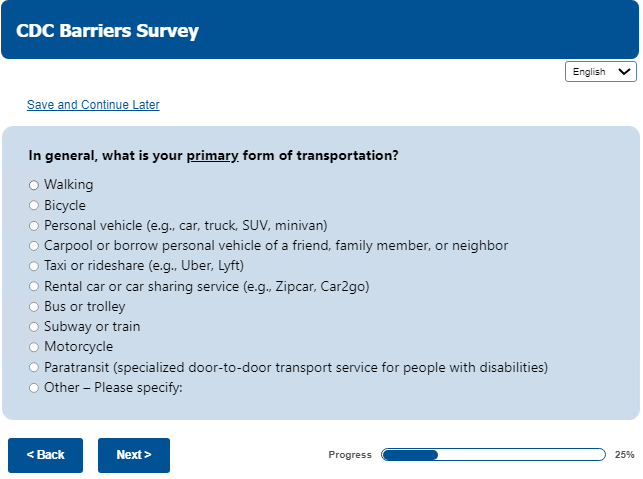Select the Personal vehicle option
This screenshot has height=479, width=643.
[x=34, y=226]
